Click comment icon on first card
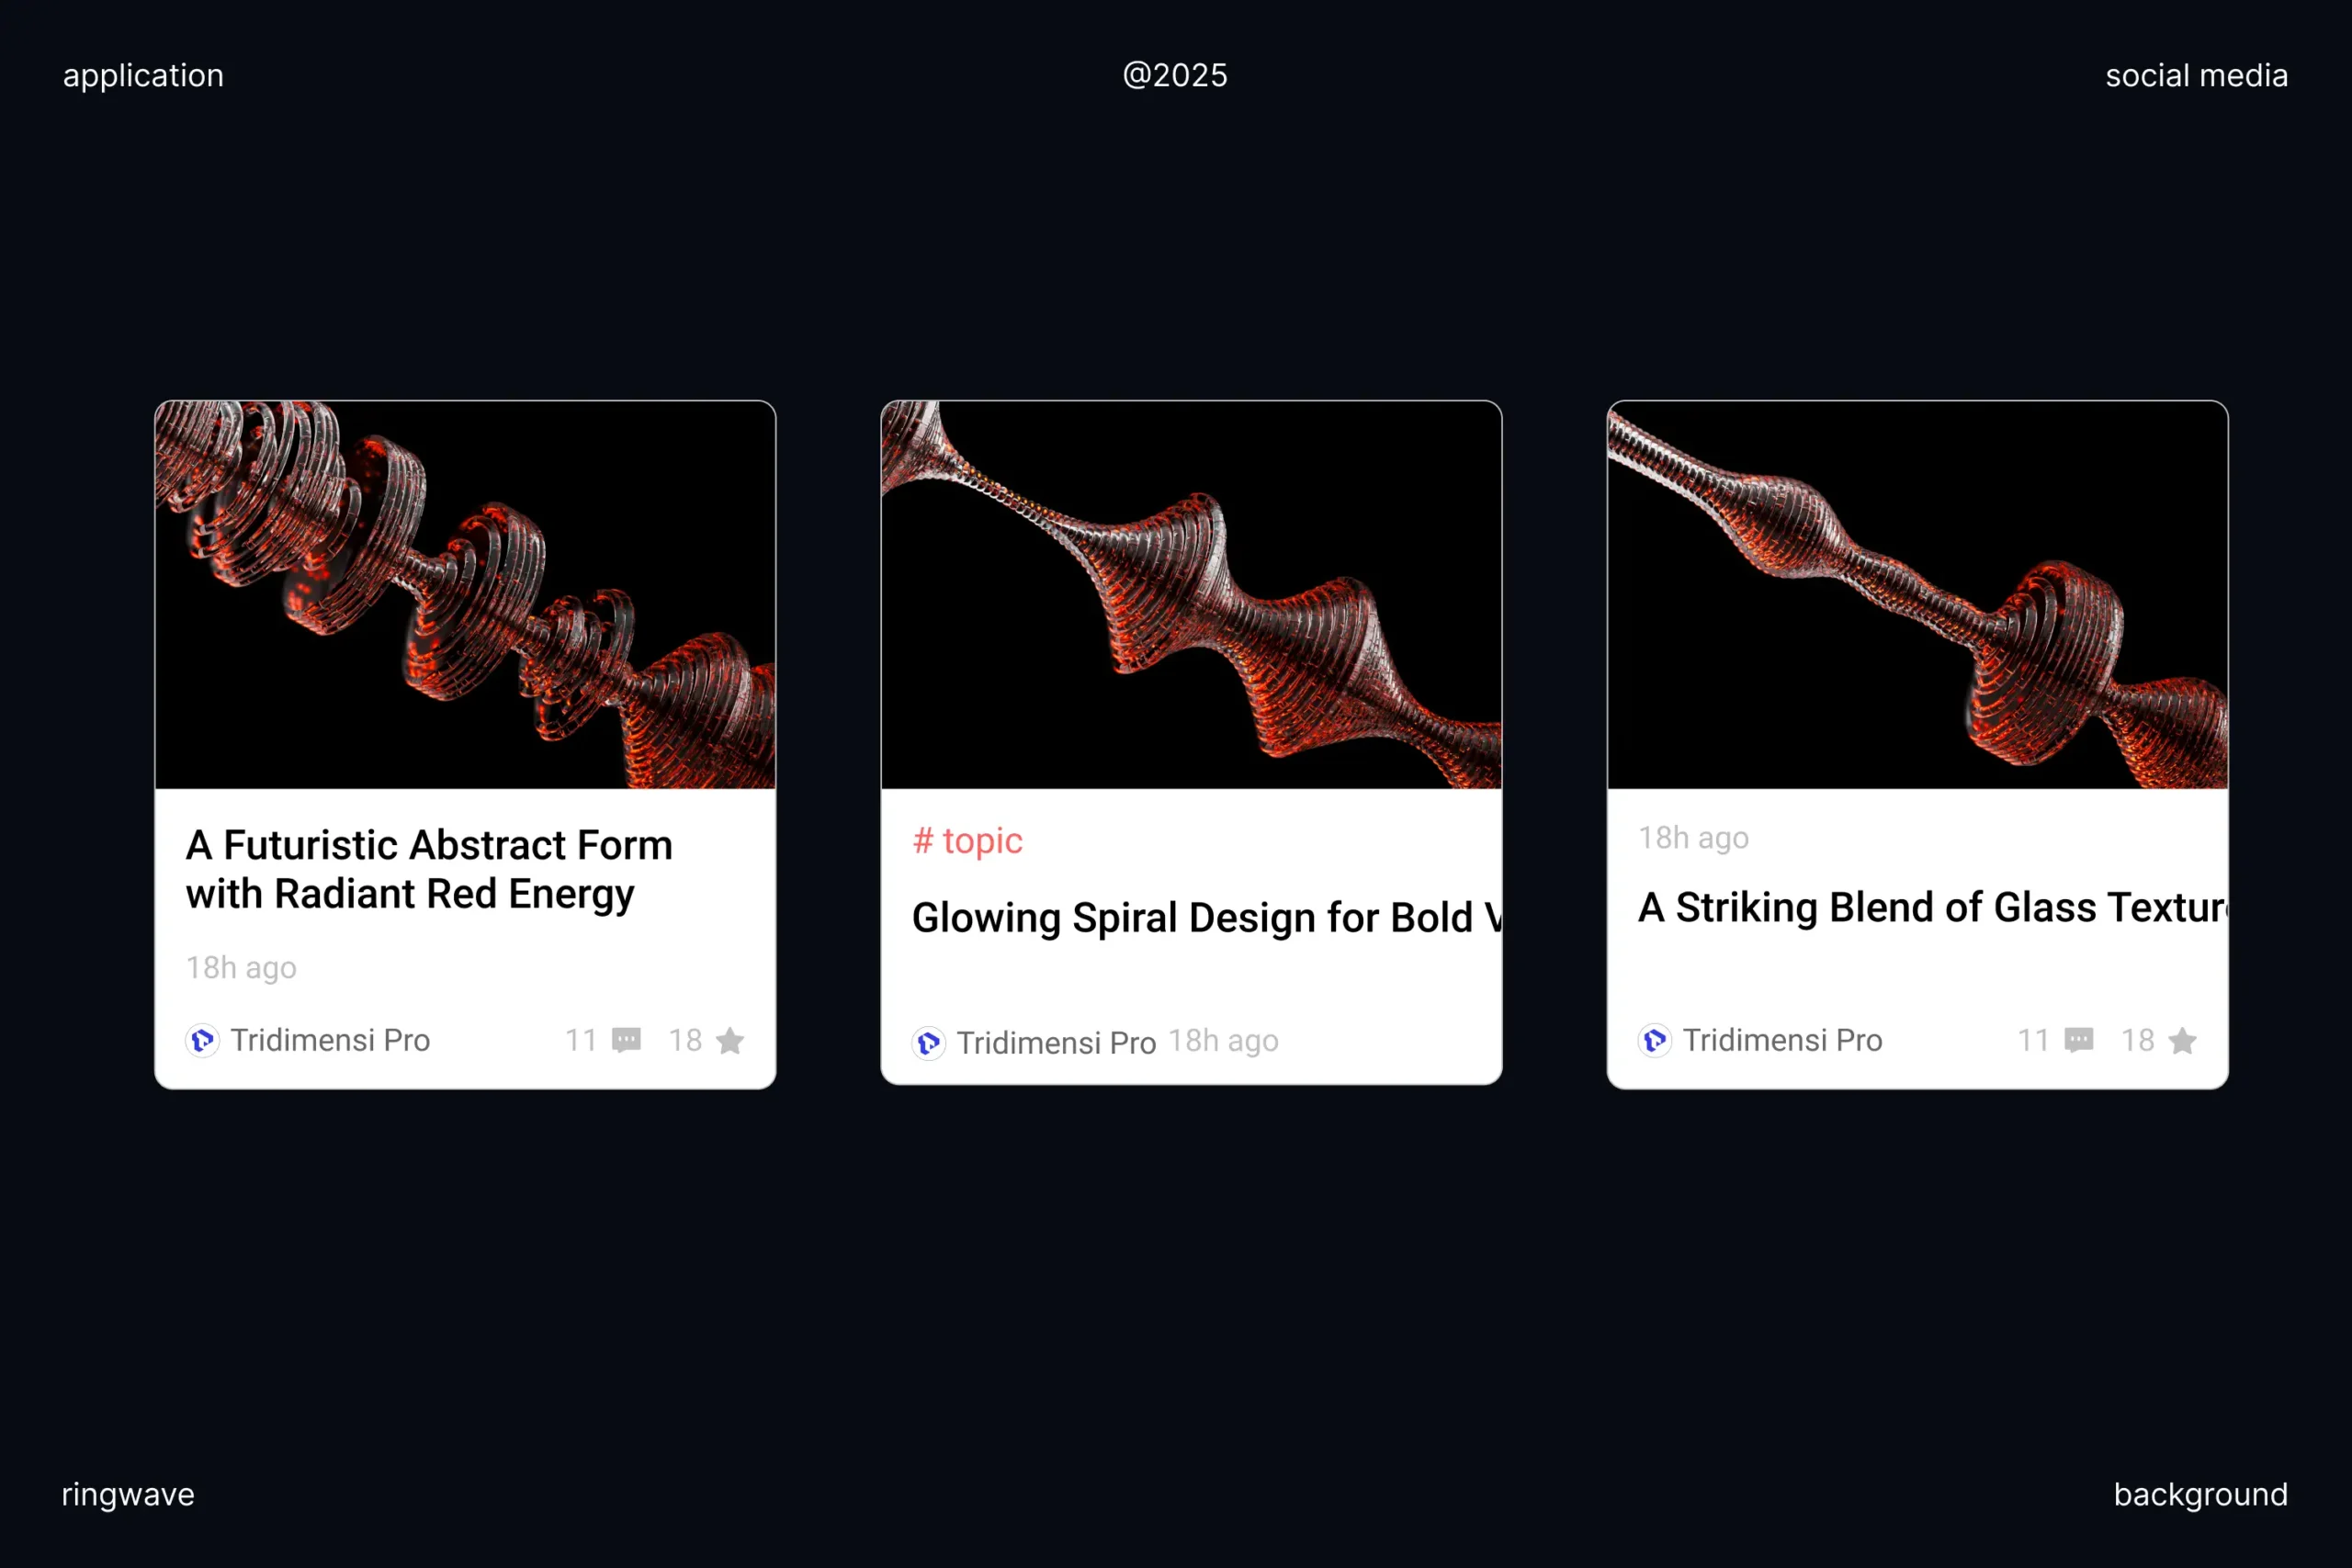The width and height of the screenshot is (2352, 1568). (626, 1040)
